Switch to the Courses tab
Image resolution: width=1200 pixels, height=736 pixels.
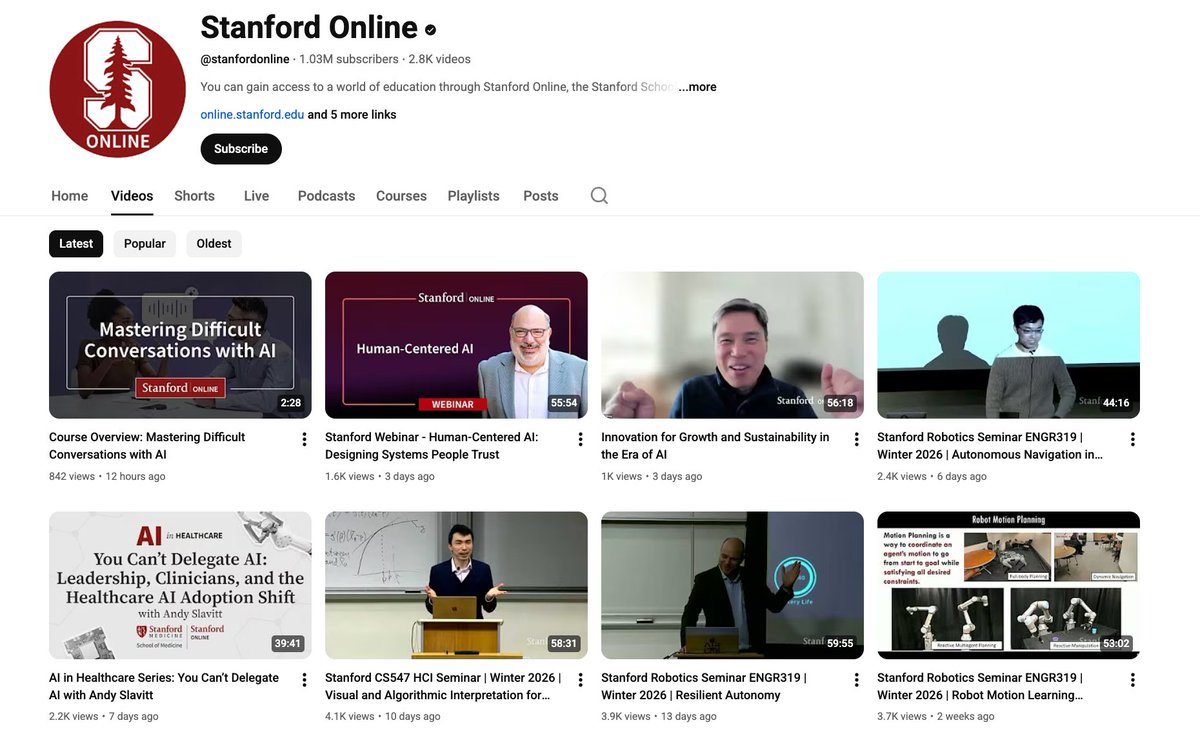[x=401, y=196]
